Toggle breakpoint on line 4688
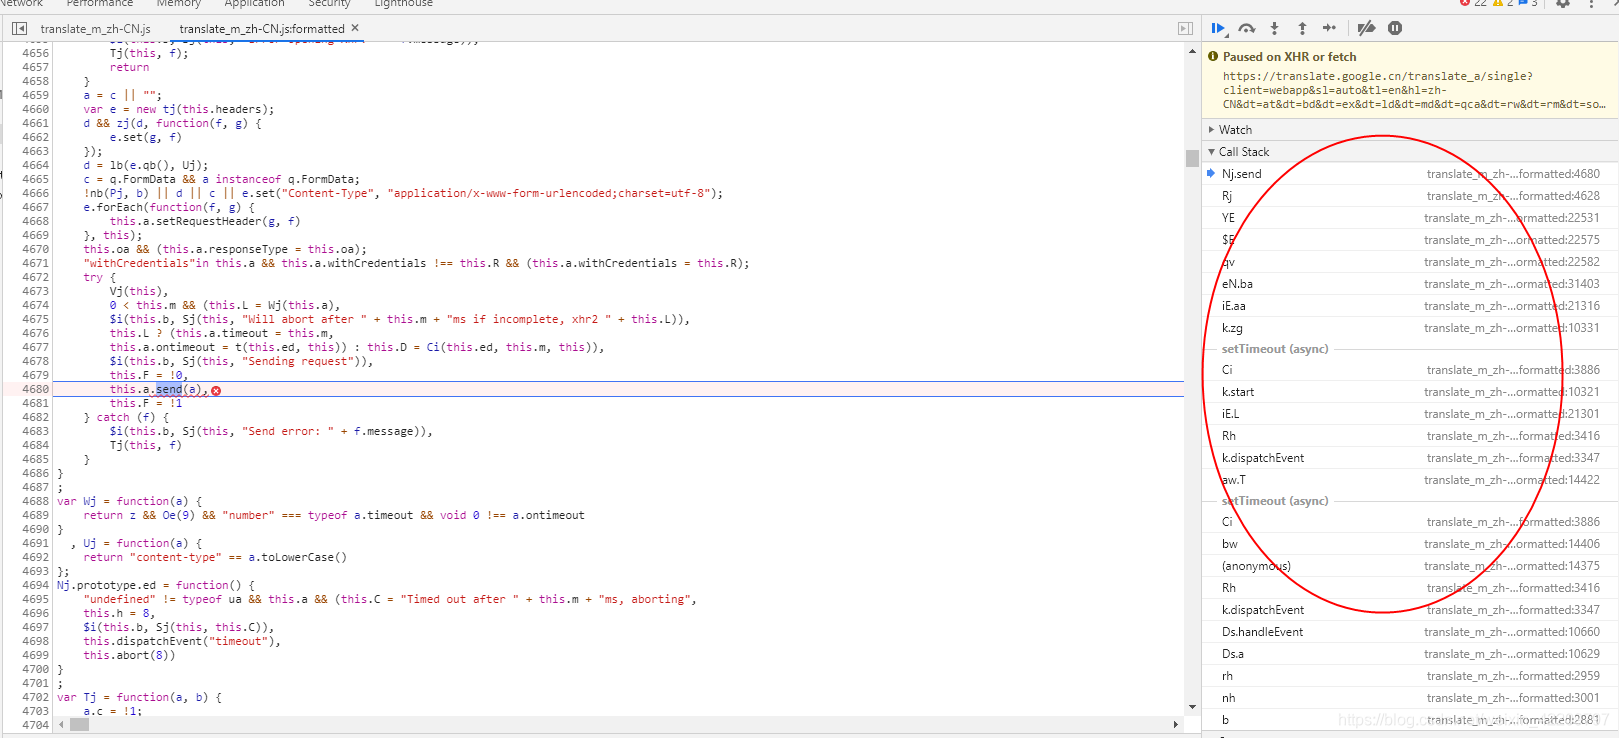Viewport: 1619px width, 738px height. coord(35,502)
